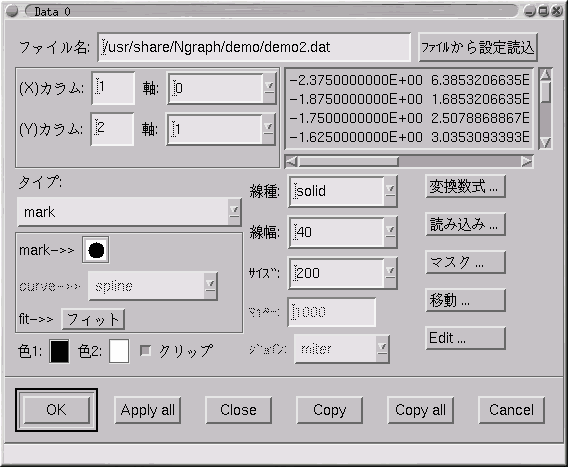
Task: Click the 移動 button
Action: (x=465, y=300)
